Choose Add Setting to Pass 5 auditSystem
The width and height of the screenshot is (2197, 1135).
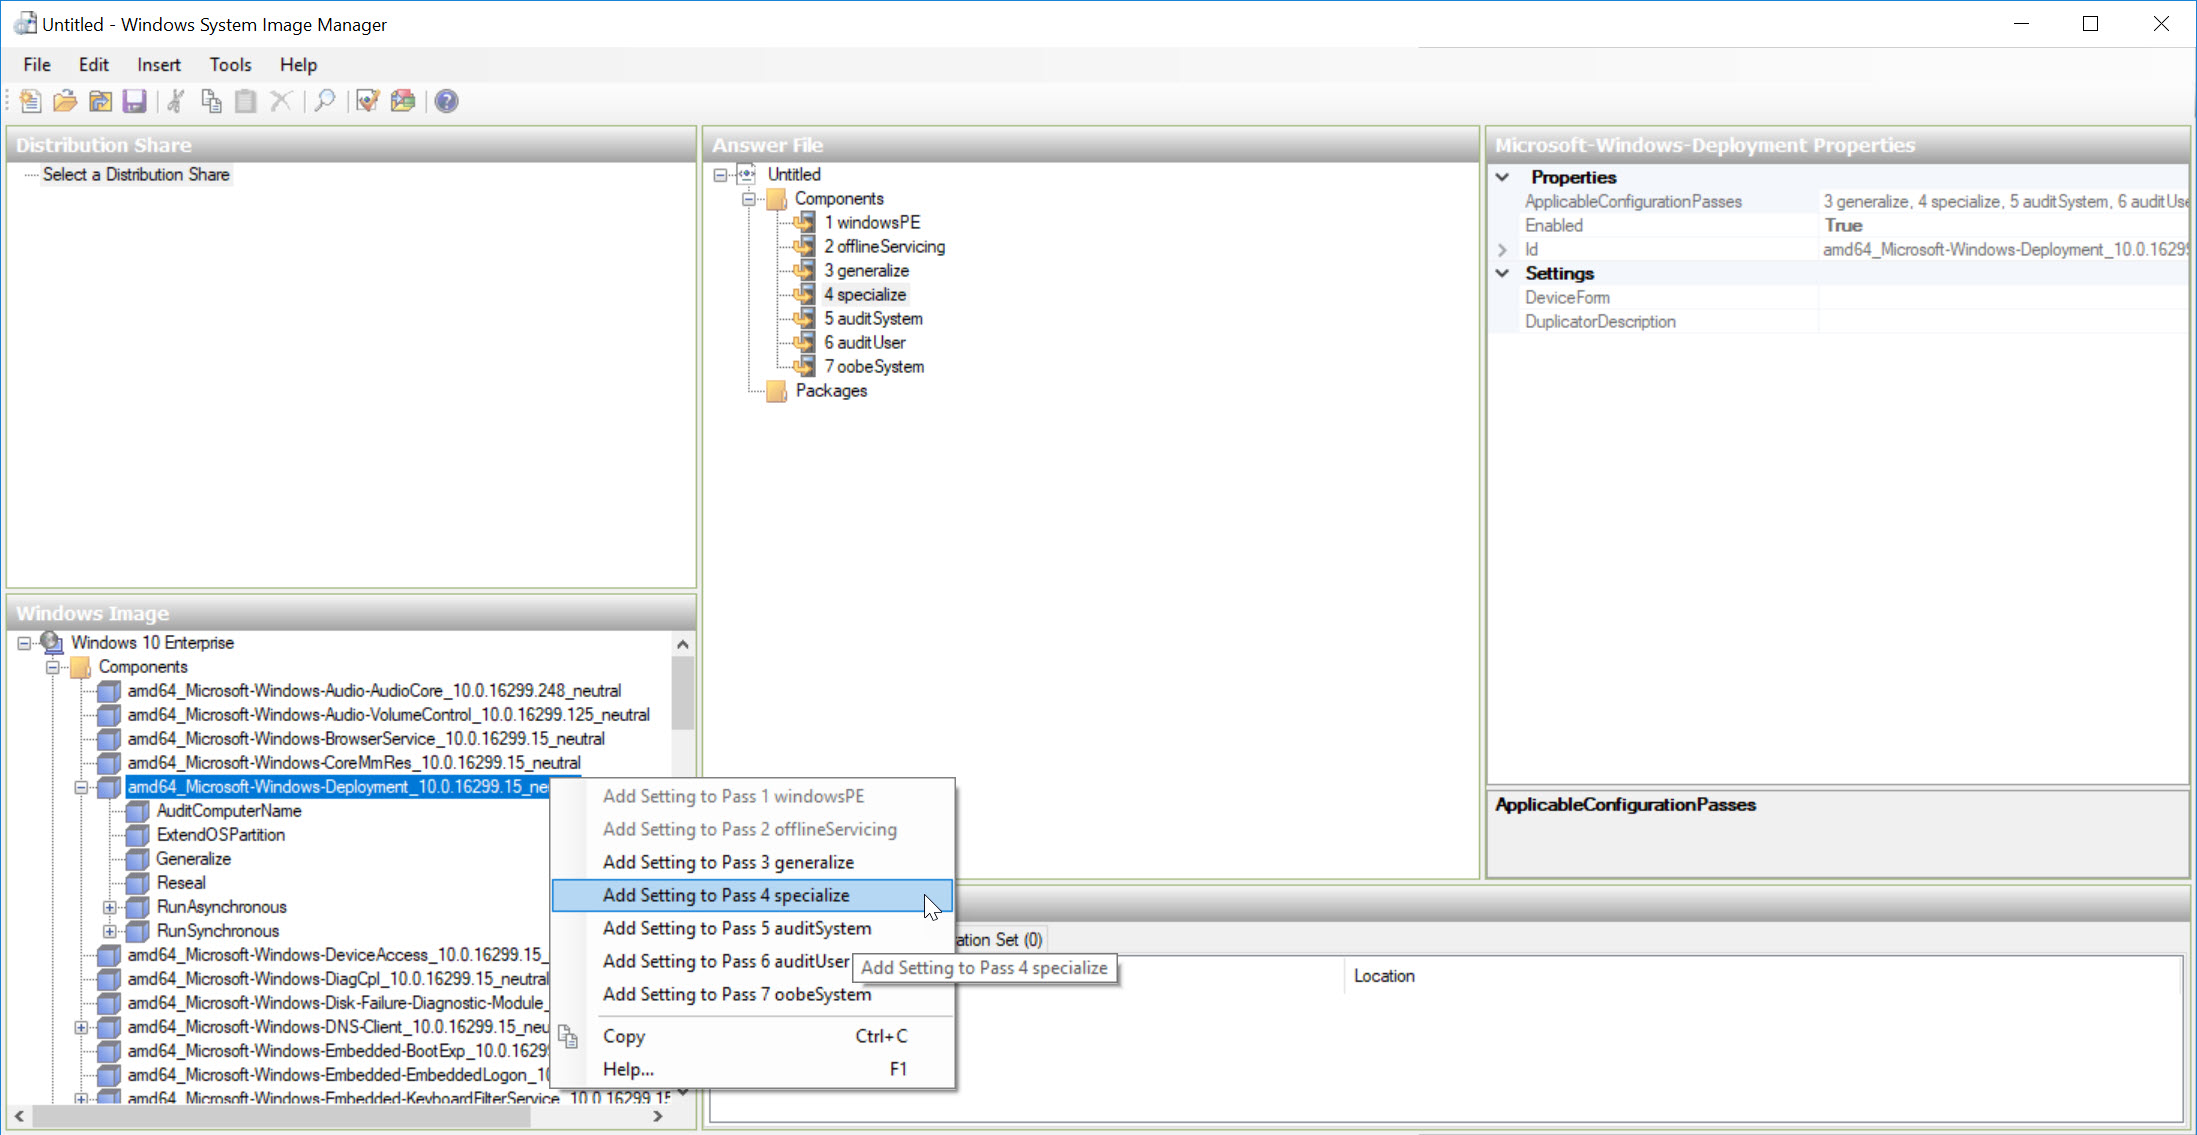coord(752,928)
